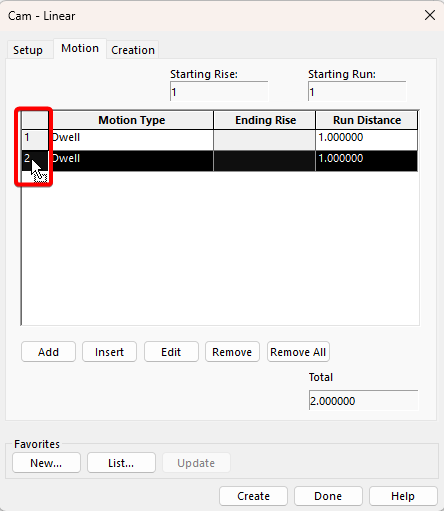
Task: Click the Ending Rise cell in row 2
Action: pyautogui.click(x=265, y=161)
